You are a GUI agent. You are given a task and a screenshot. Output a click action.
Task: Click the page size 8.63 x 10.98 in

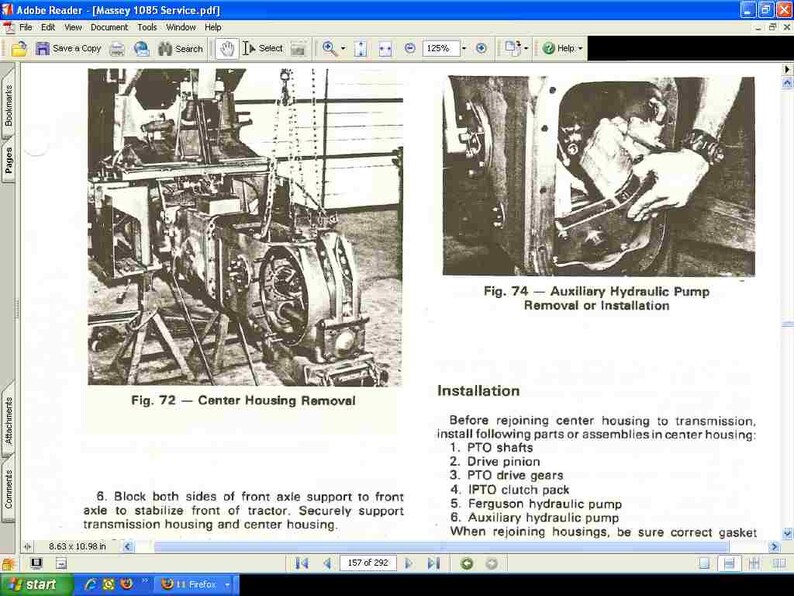(x=77, y=546)
